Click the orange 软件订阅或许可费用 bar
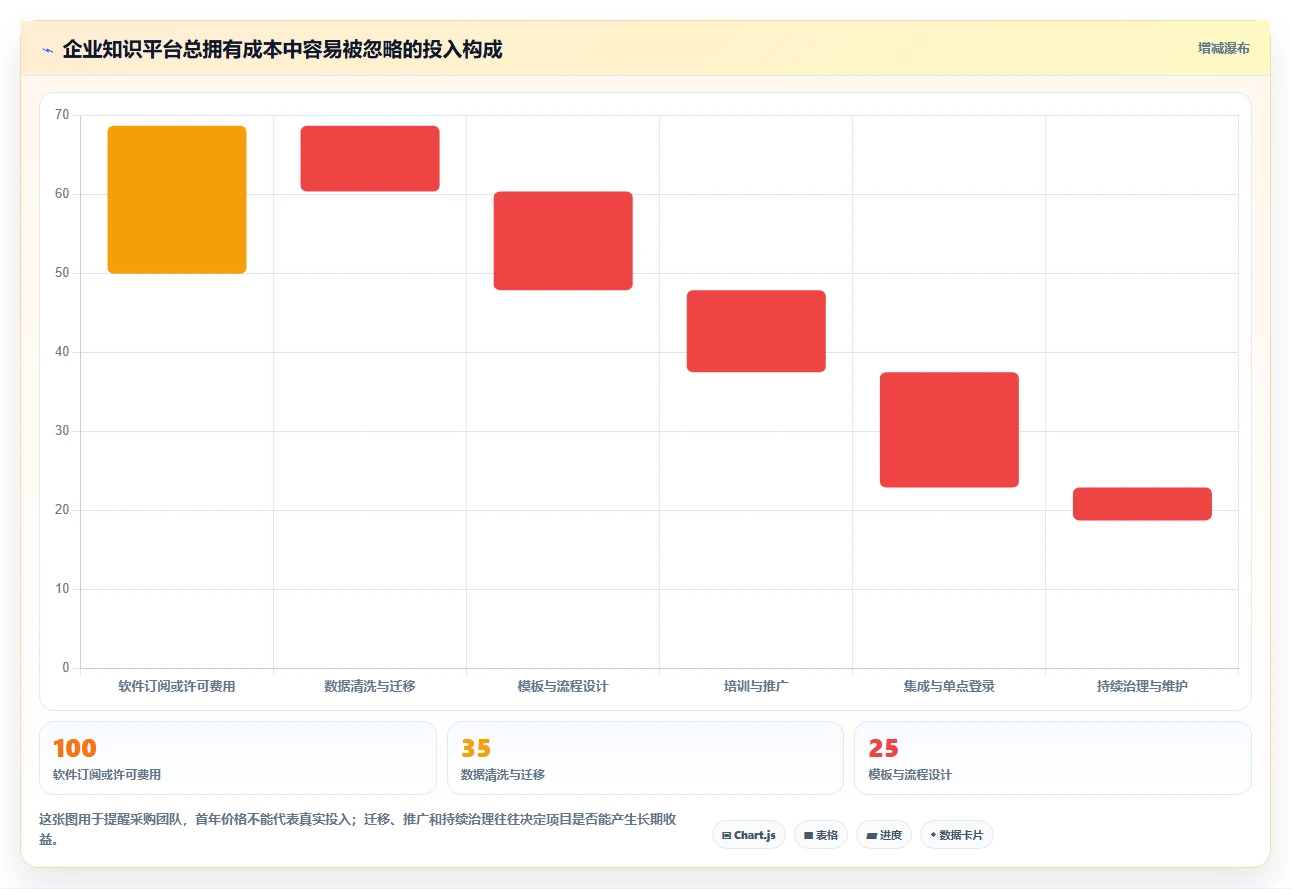The width and height of the screenshot is (1291, 889). [177, 200]
